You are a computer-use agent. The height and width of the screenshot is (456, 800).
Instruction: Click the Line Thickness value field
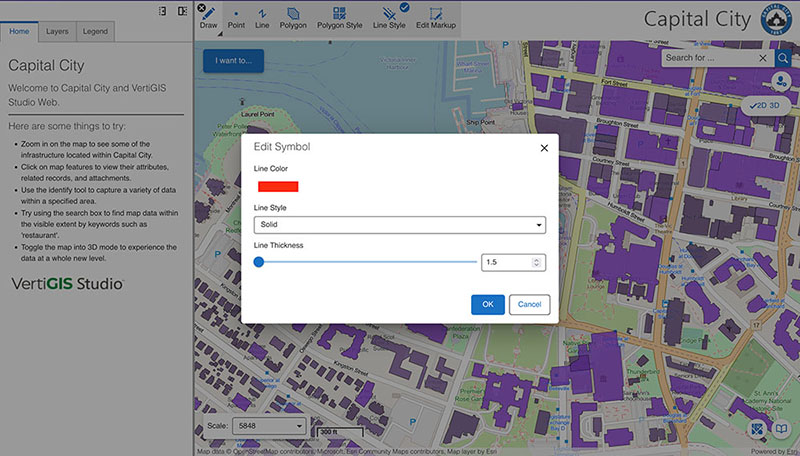click(x=513, y=262)
